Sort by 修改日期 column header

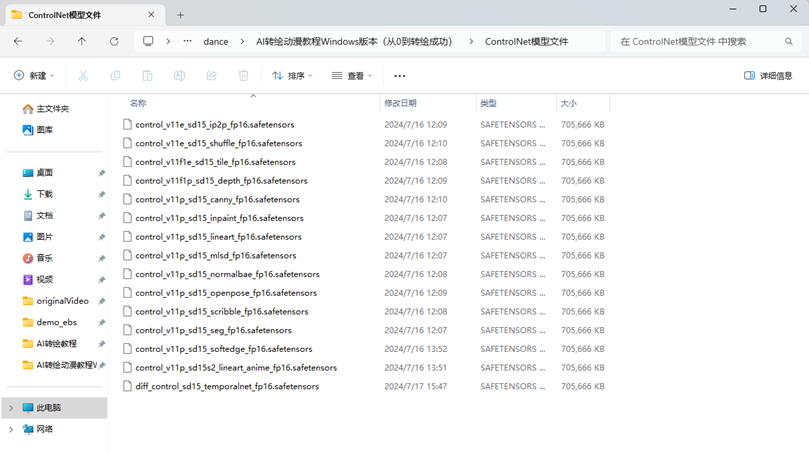point(428,103)
